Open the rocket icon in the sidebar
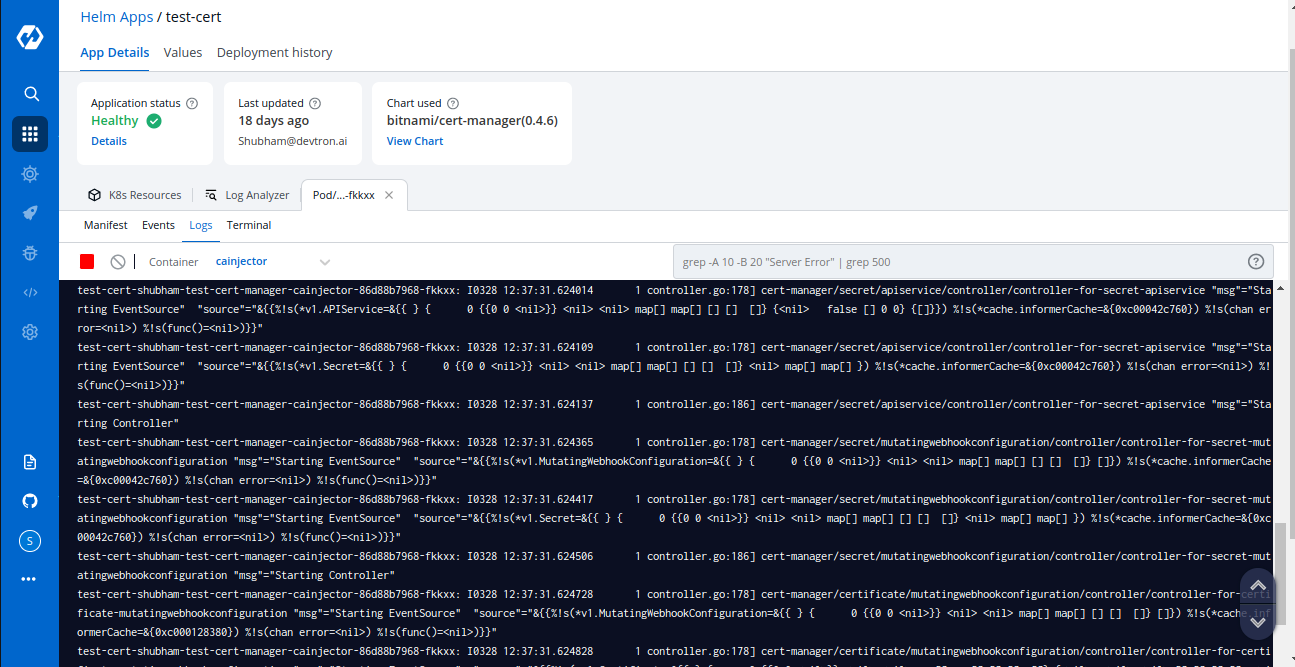Screen dimensions: 1295x667 (30, 214)
